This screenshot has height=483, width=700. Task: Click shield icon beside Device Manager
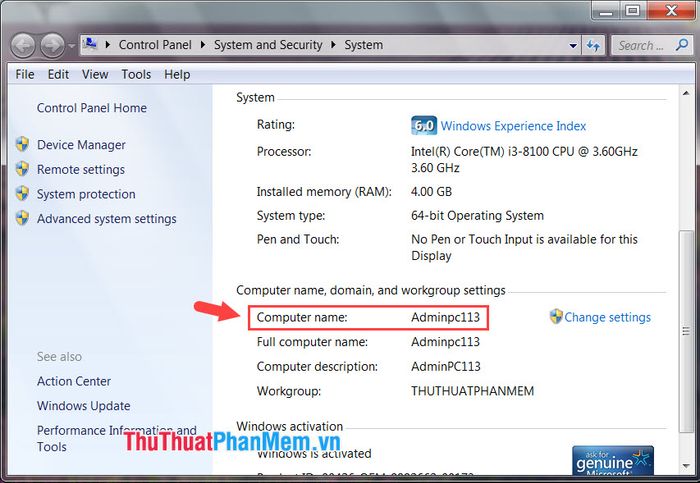(22, 144)
